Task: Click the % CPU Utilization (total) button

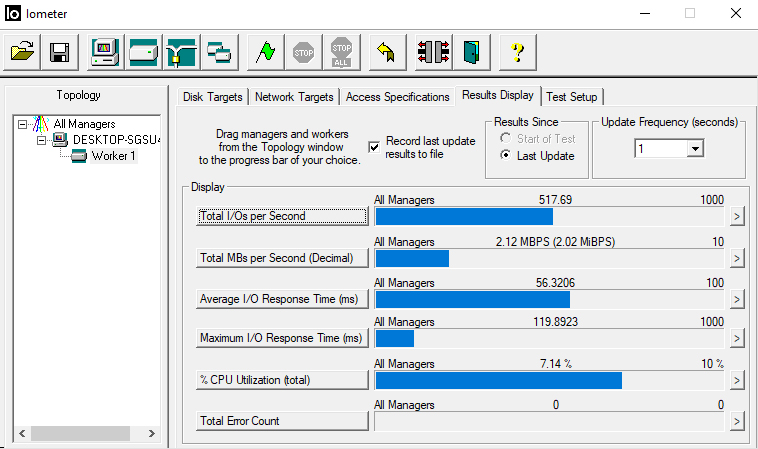Action: tap(282, 380)
